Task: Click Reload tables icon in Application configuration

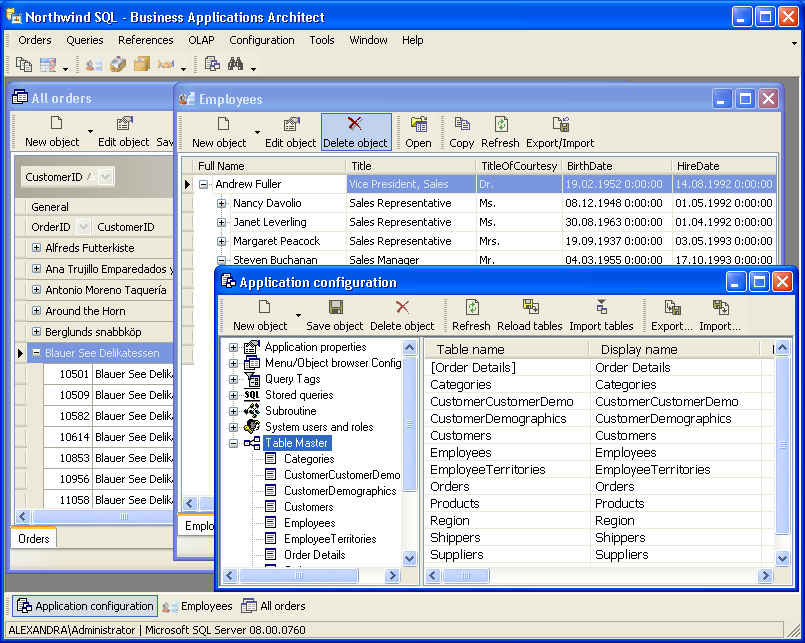Action: (x=530, y=307)
